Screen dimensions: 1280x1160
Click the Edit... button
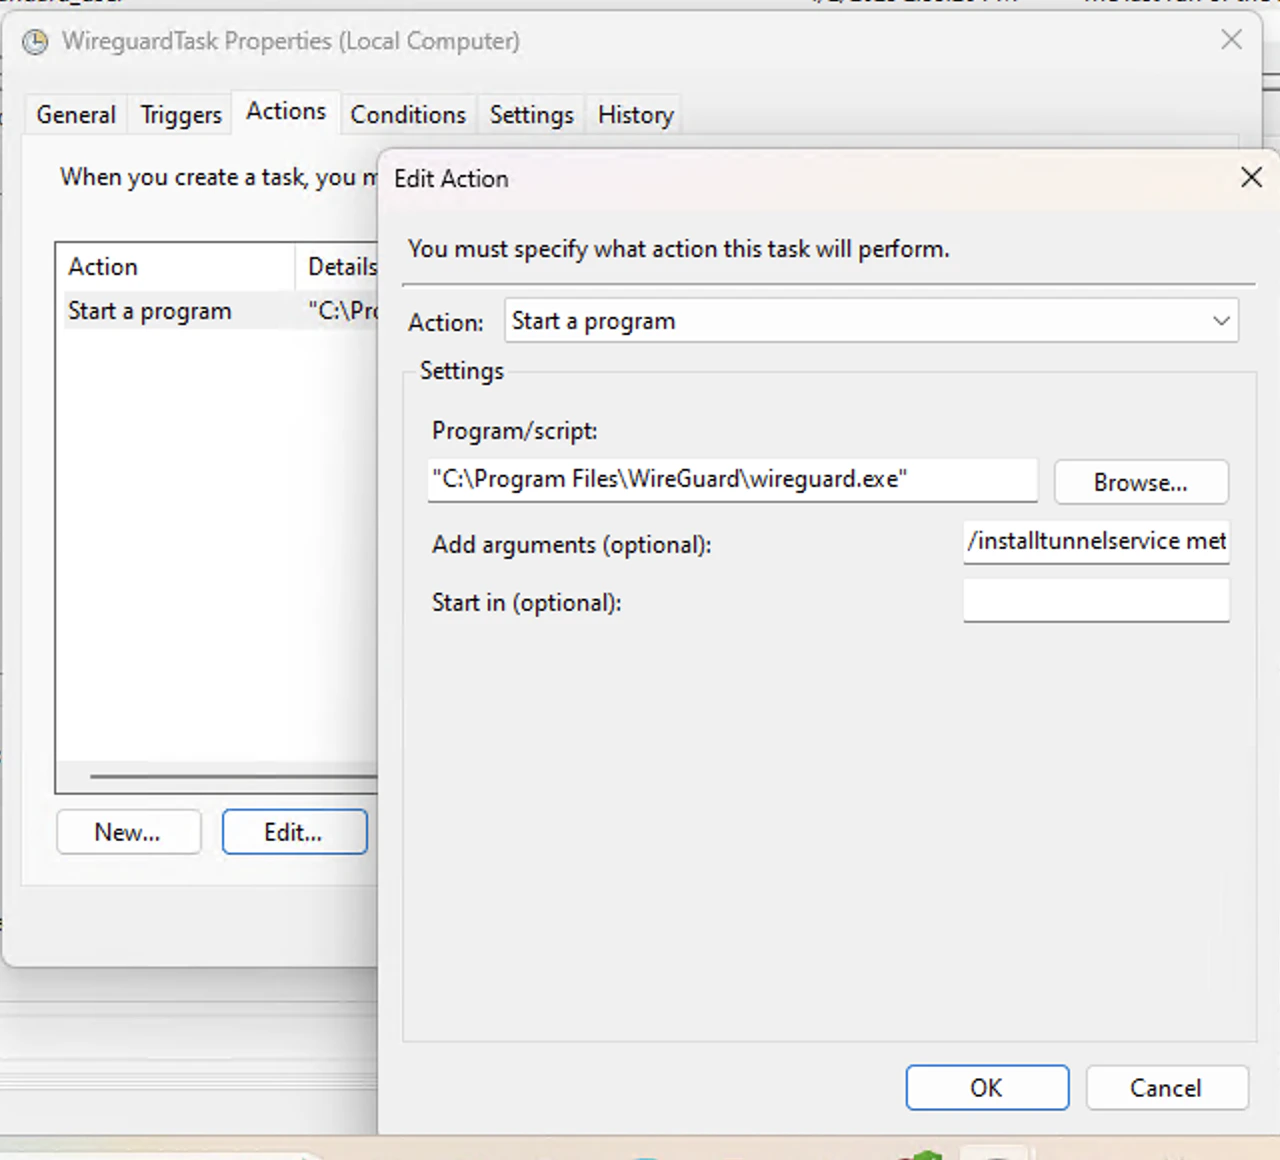pos(294,831)
